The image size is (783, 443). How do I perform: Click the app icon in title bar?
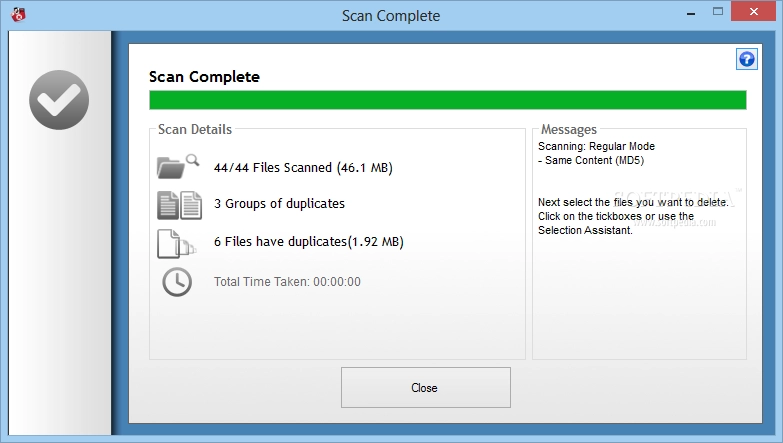coord(18,14)
